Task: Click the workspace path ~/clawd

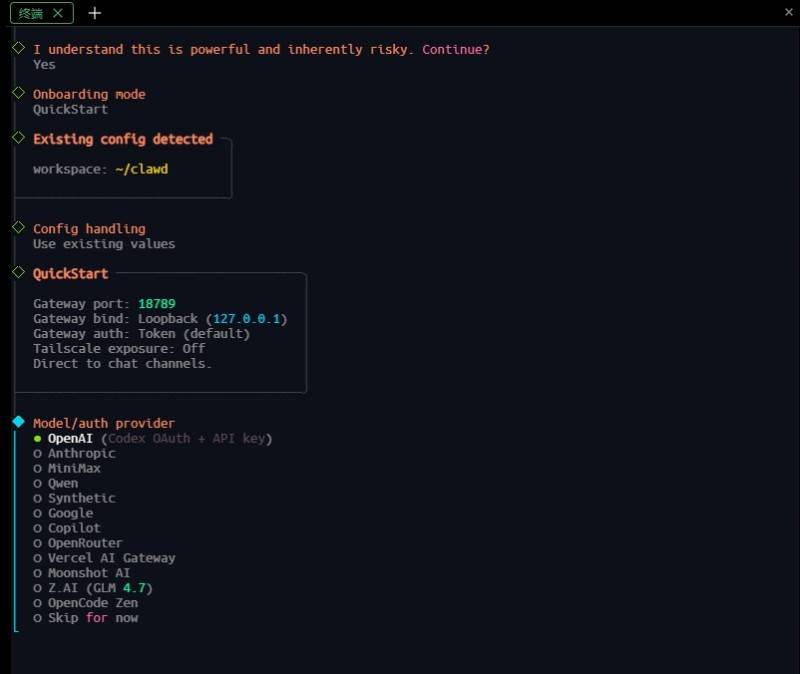Action: point(141,169)
